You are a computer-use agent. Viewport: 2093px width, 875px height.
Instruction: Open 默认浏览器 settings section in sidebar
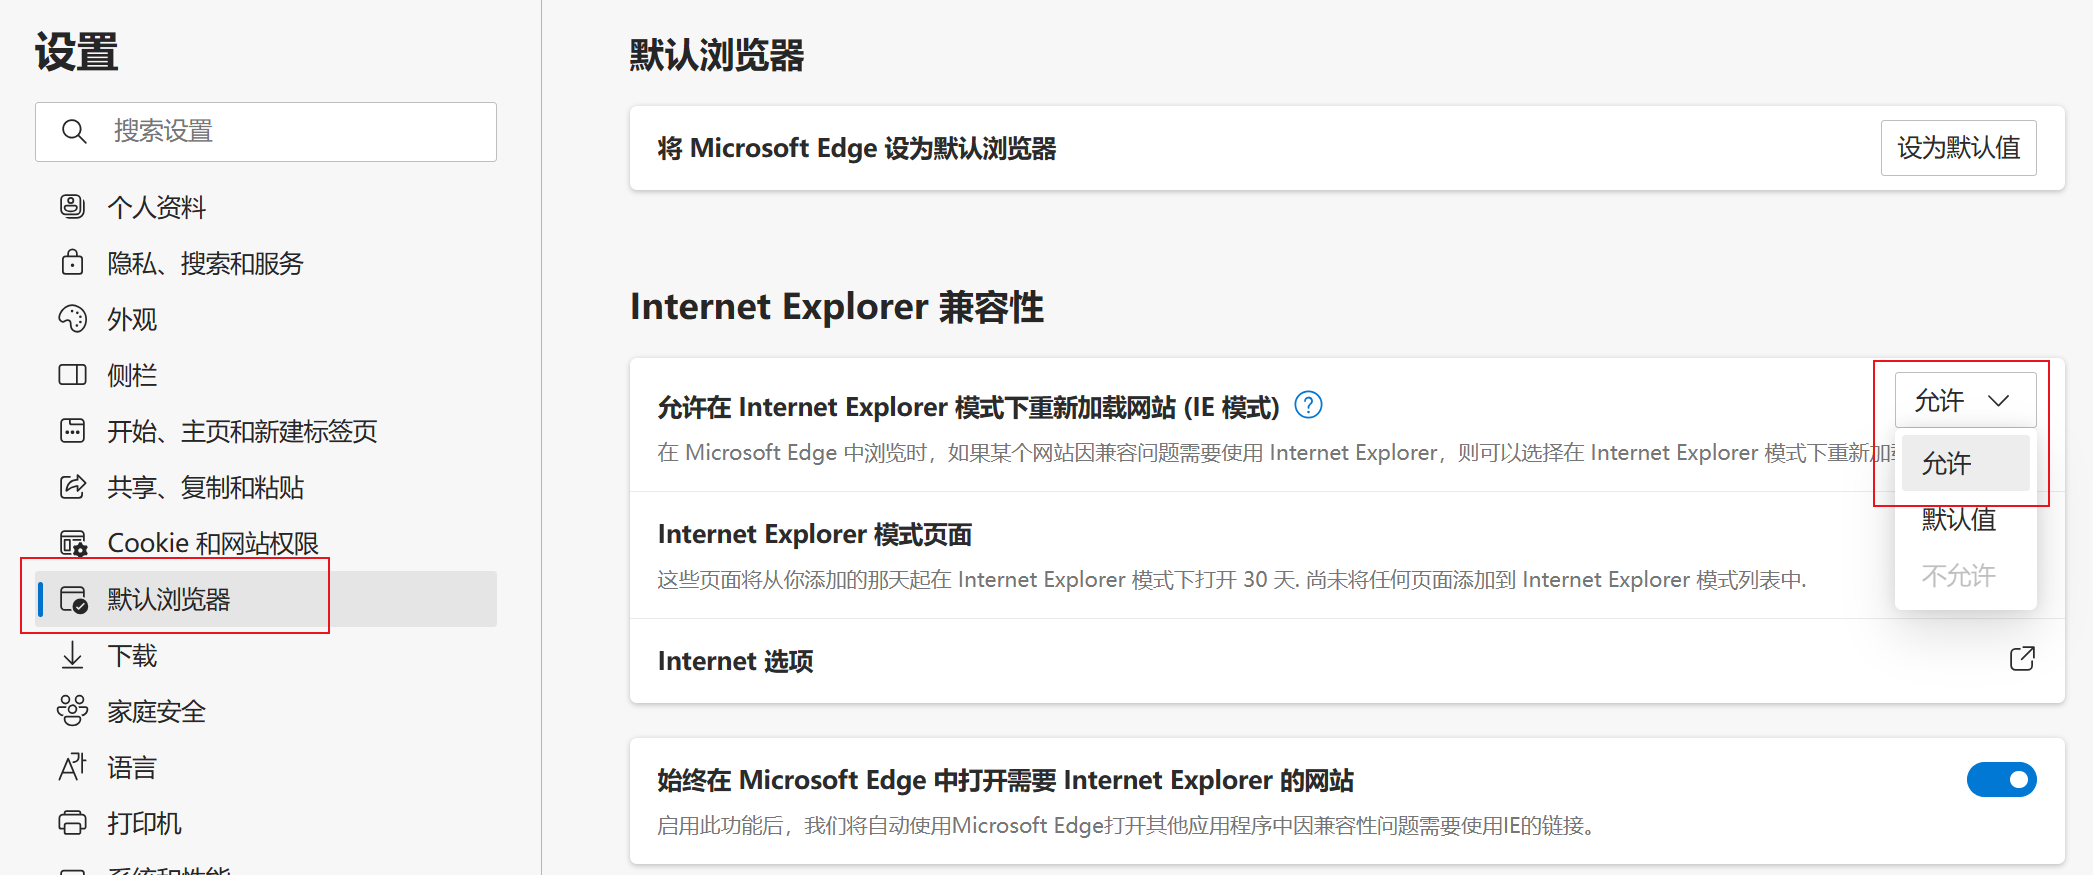(x=168, y=599)
